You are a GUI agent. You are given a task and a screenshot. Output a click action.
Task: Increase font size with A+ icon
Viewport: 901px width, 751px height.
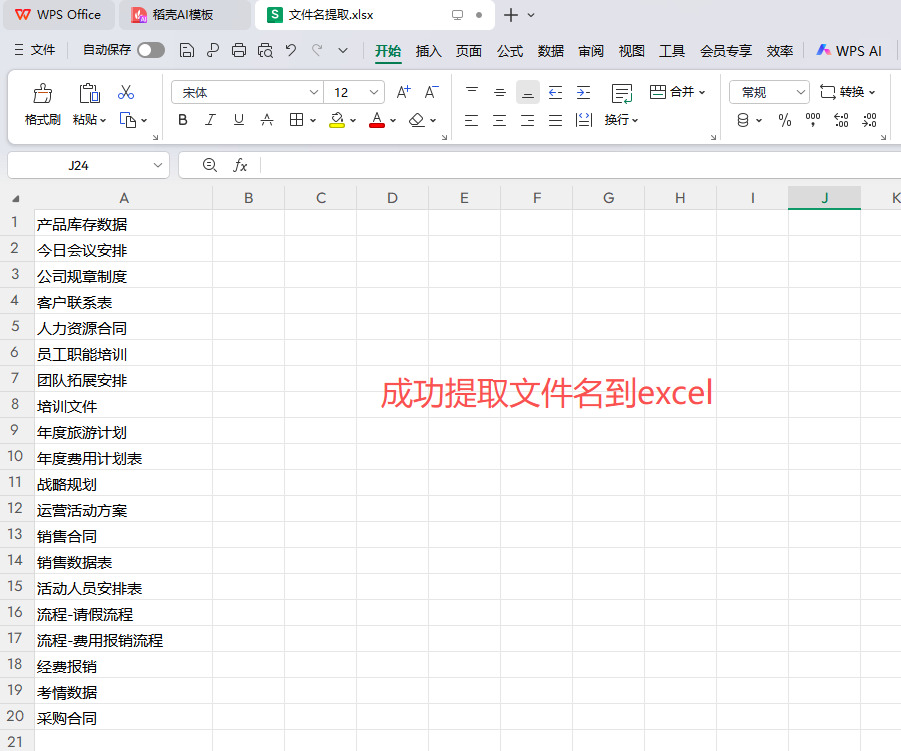point(403,92)
